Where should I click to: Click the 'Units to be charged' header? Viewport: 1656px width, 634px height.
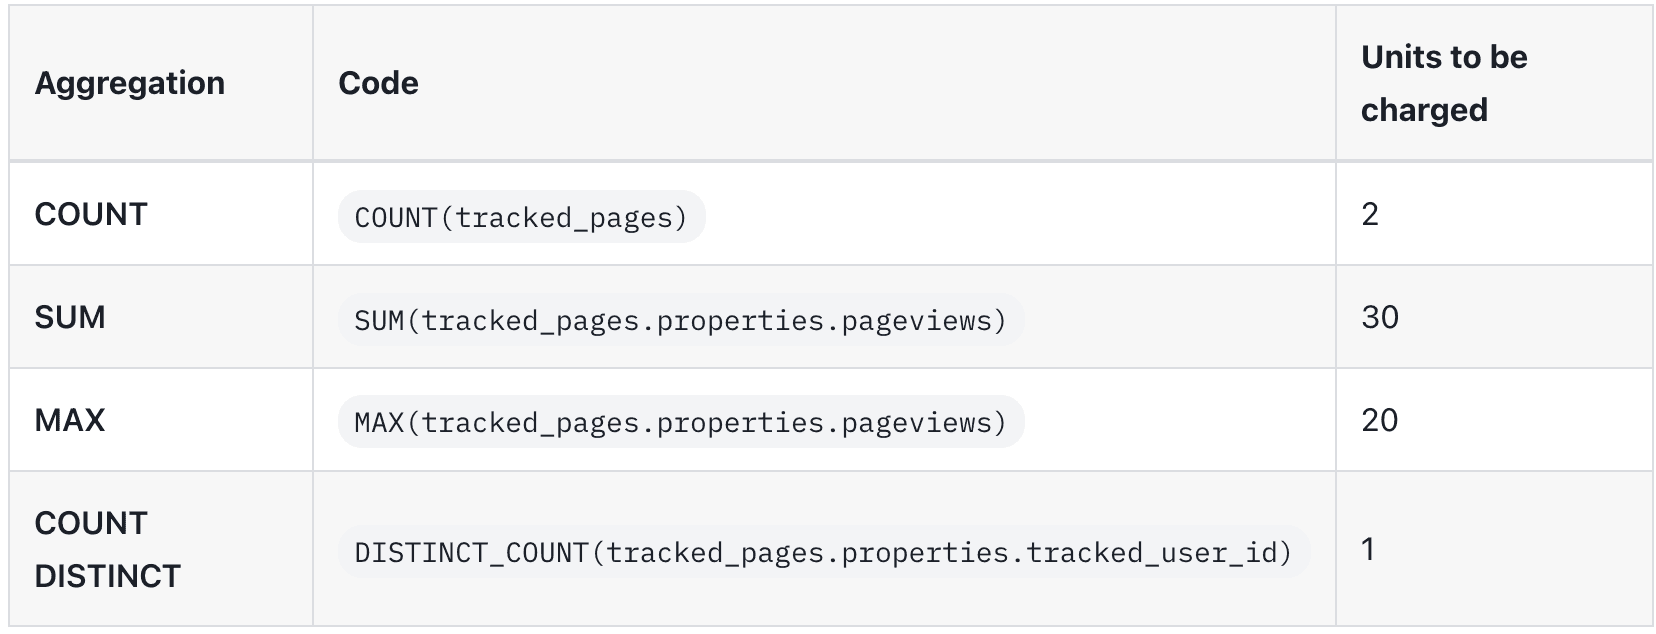pyautogui.click(x=1443, y=83)
